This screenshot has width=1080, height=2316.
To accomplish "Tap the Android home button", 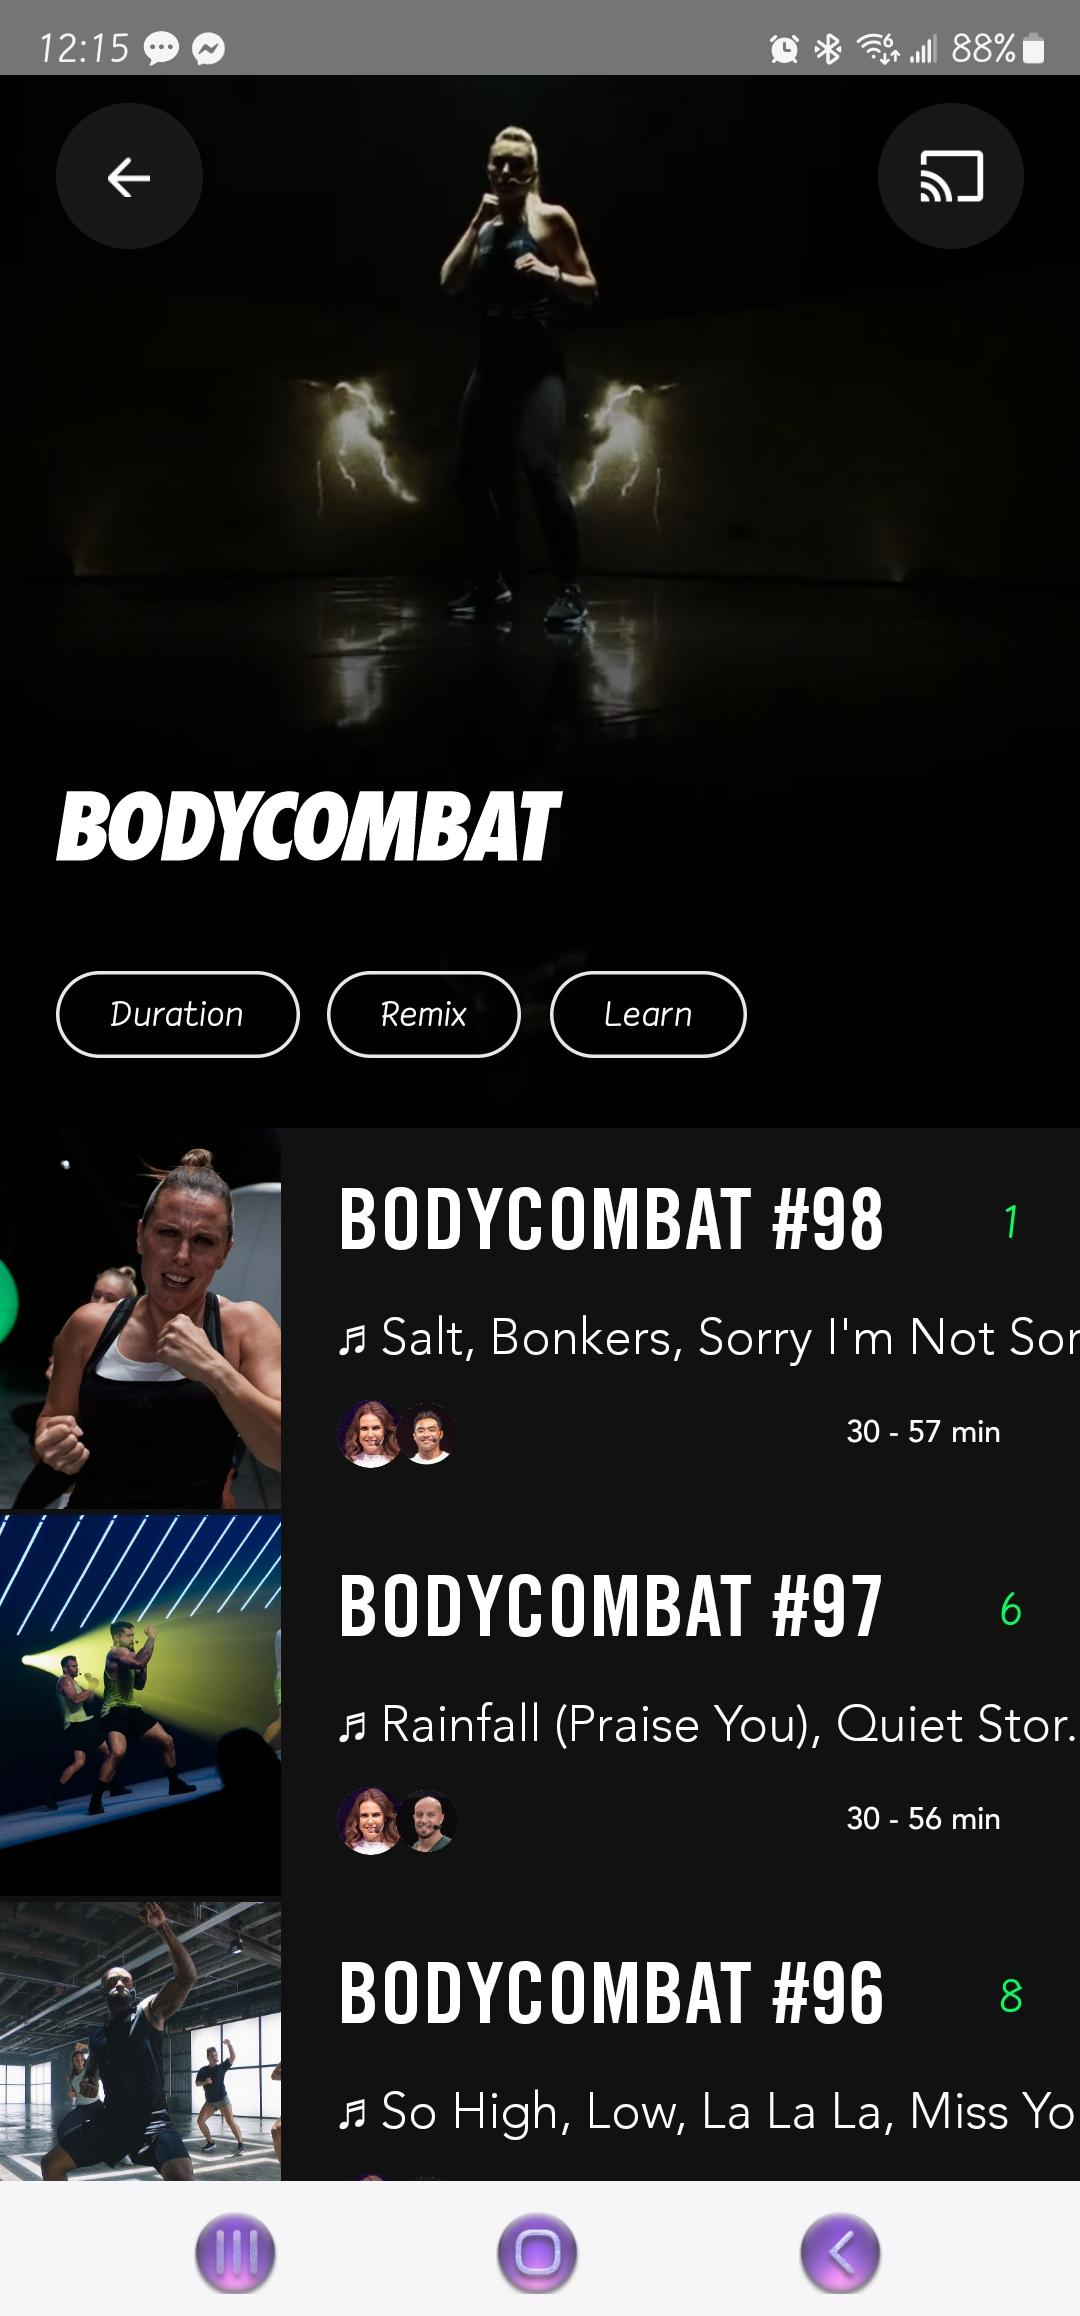I will (538, 2253).
